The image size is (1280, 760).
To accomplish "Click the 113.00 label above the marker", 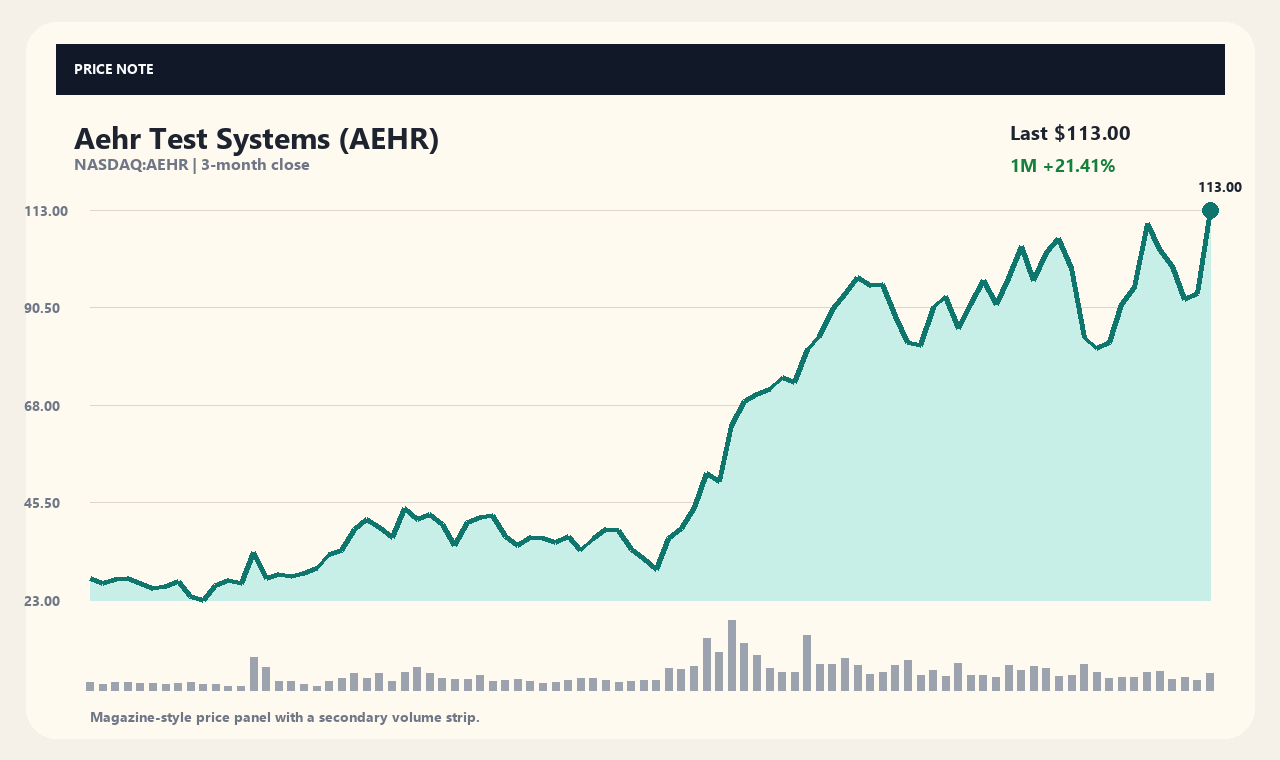I will (1219, 187).
